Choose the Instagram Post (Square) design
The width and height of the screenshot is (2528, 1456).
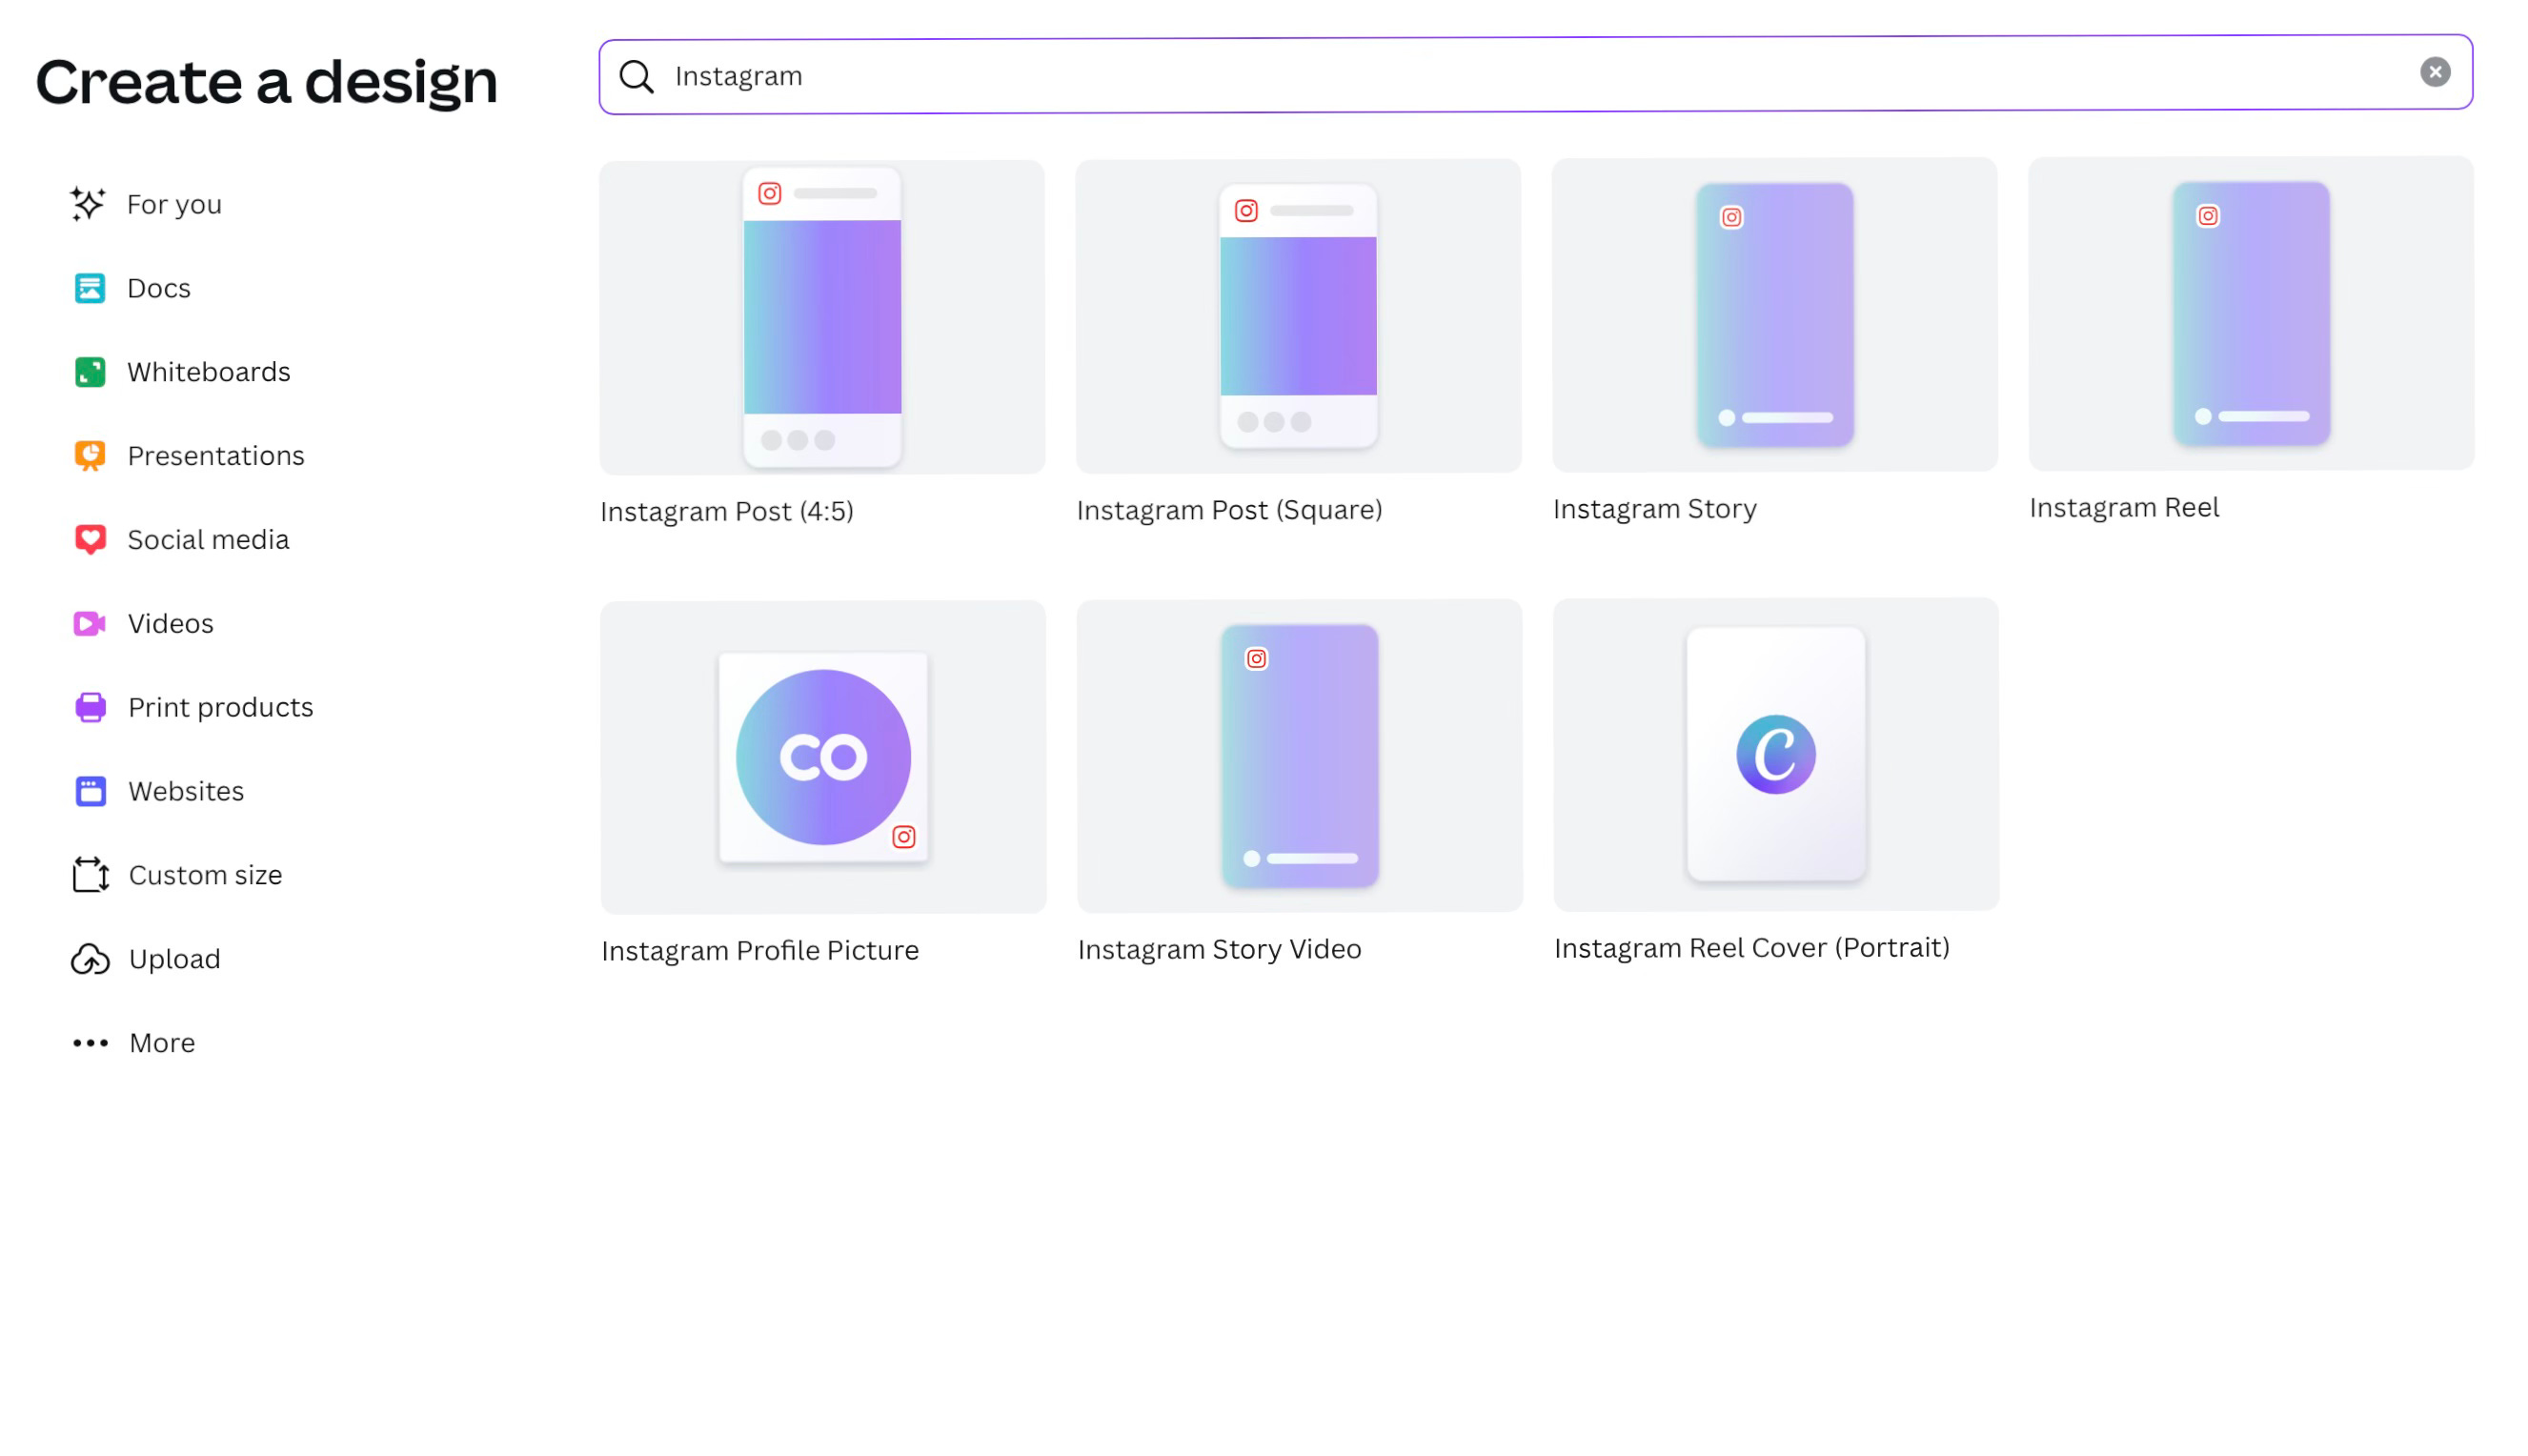point(1298,316)
